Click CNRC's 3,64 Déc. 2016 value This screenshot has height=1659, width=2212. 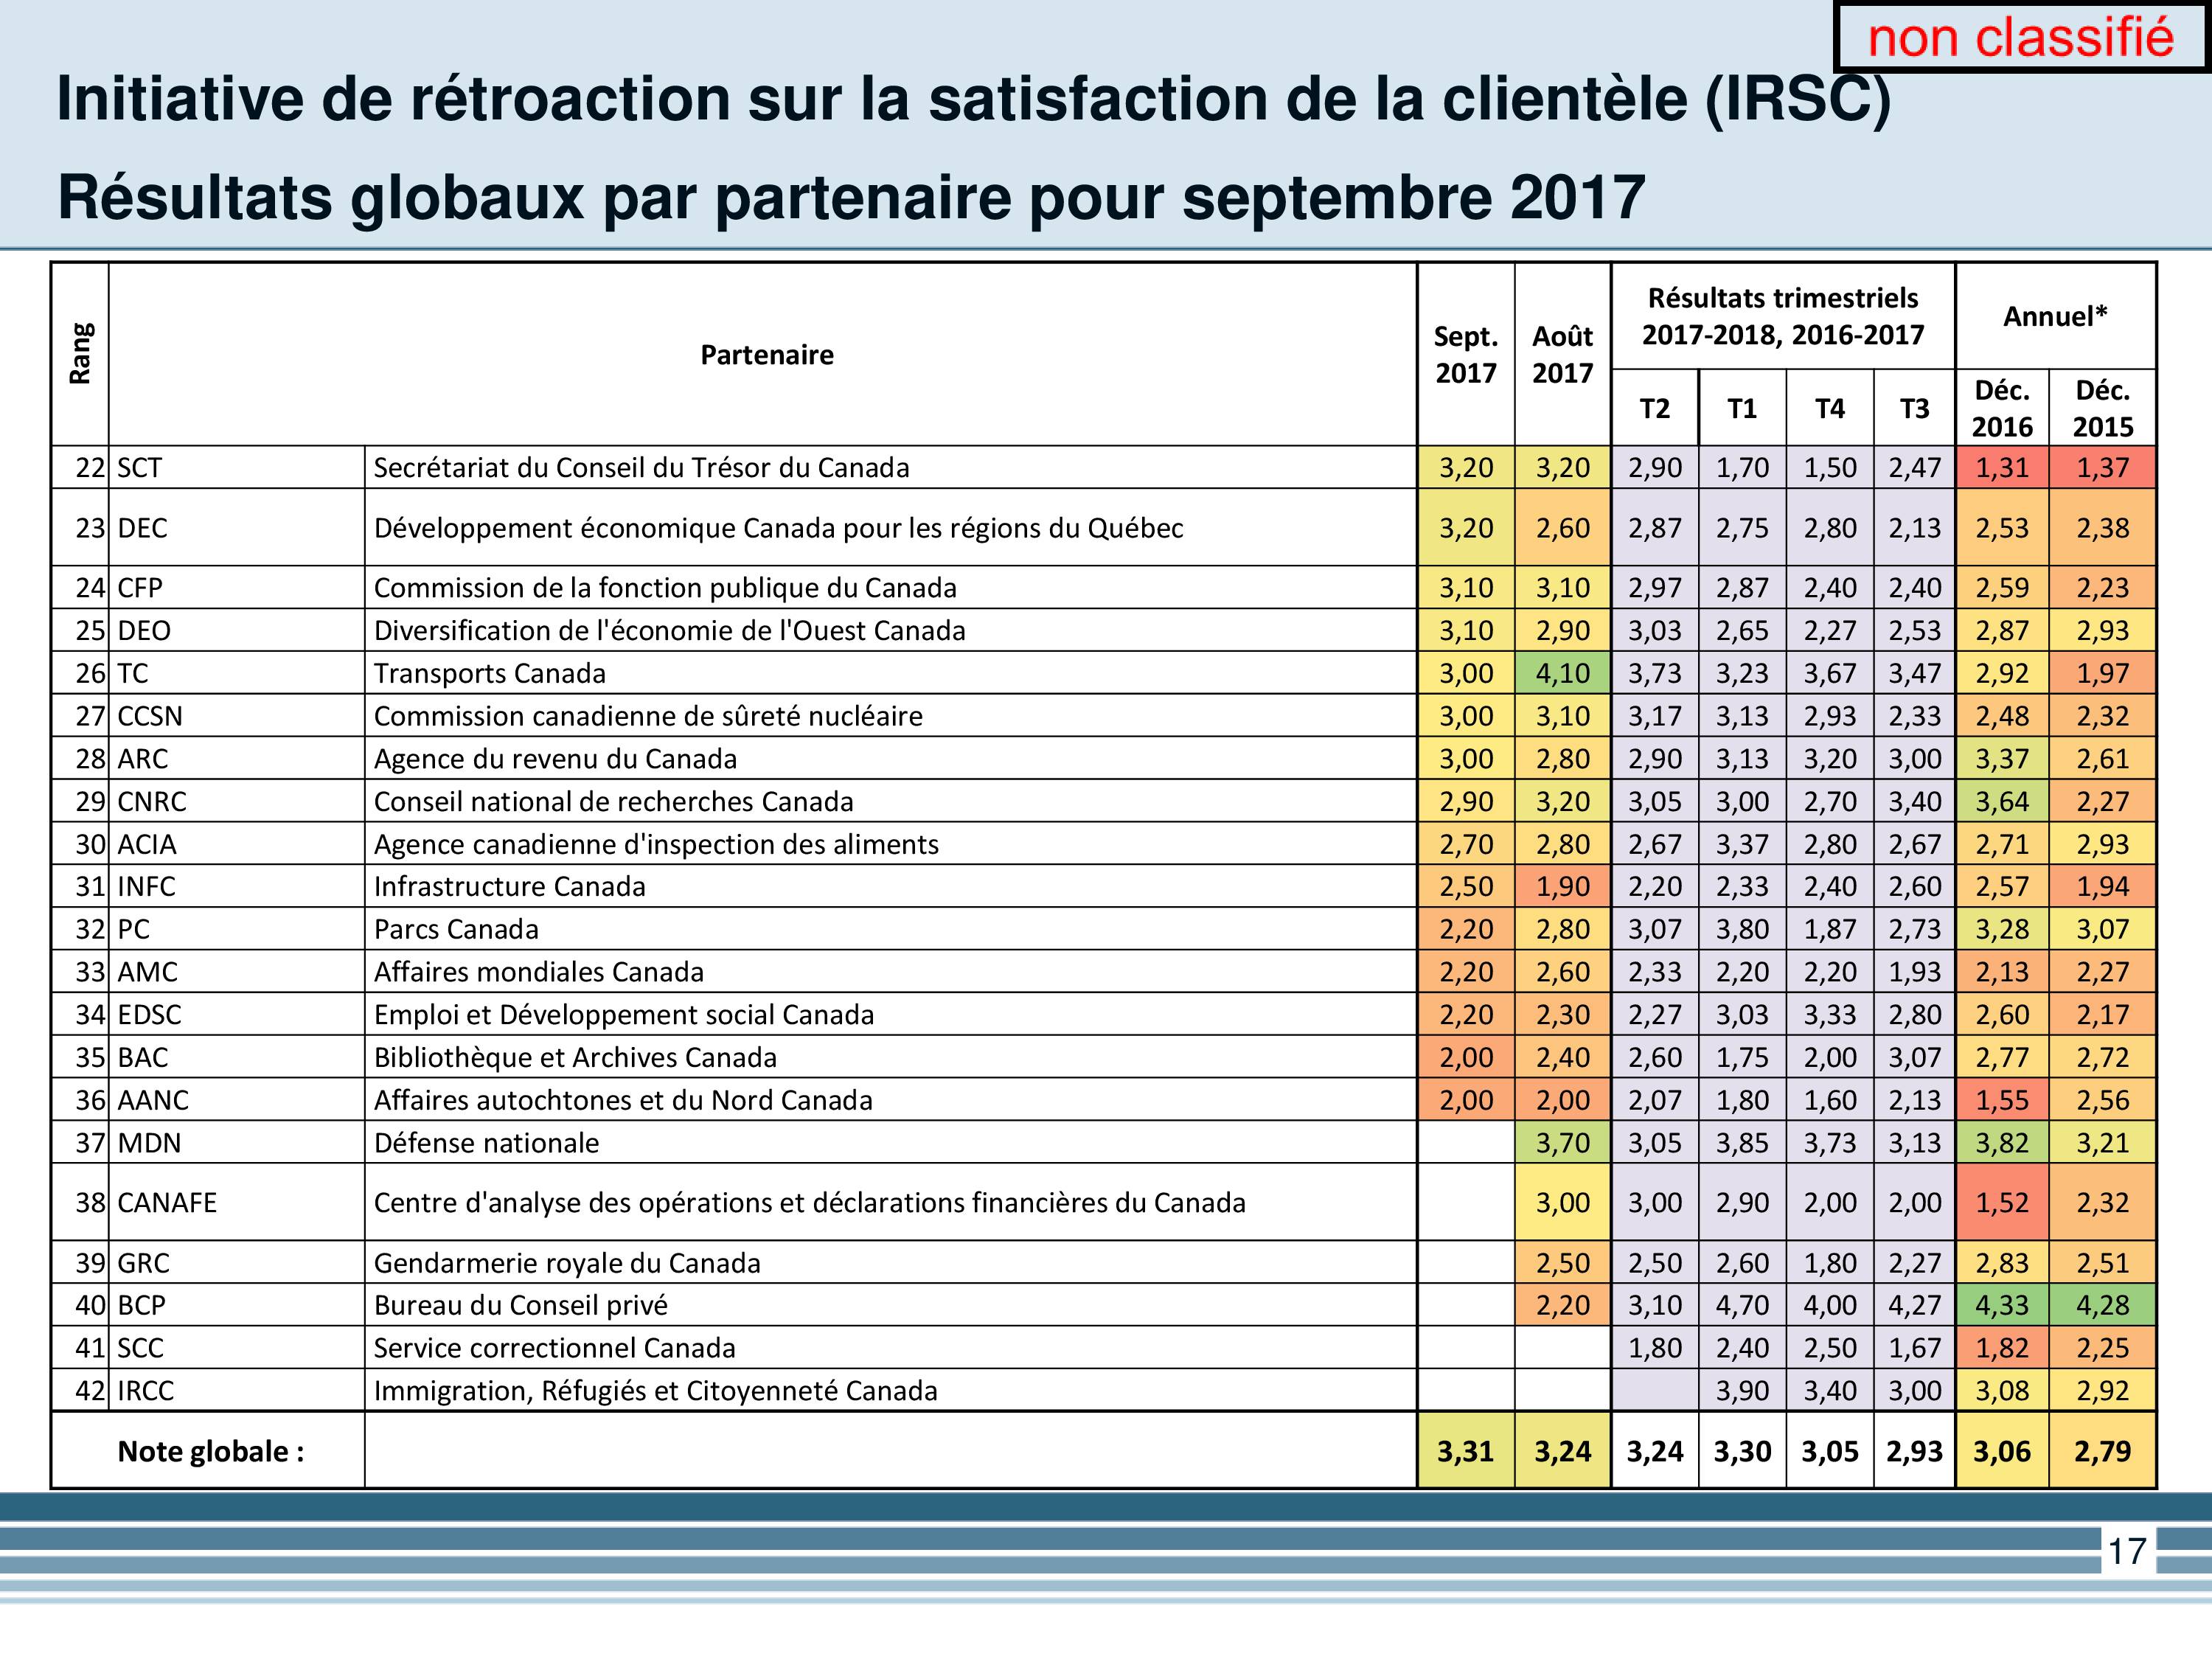(2002, 802)
